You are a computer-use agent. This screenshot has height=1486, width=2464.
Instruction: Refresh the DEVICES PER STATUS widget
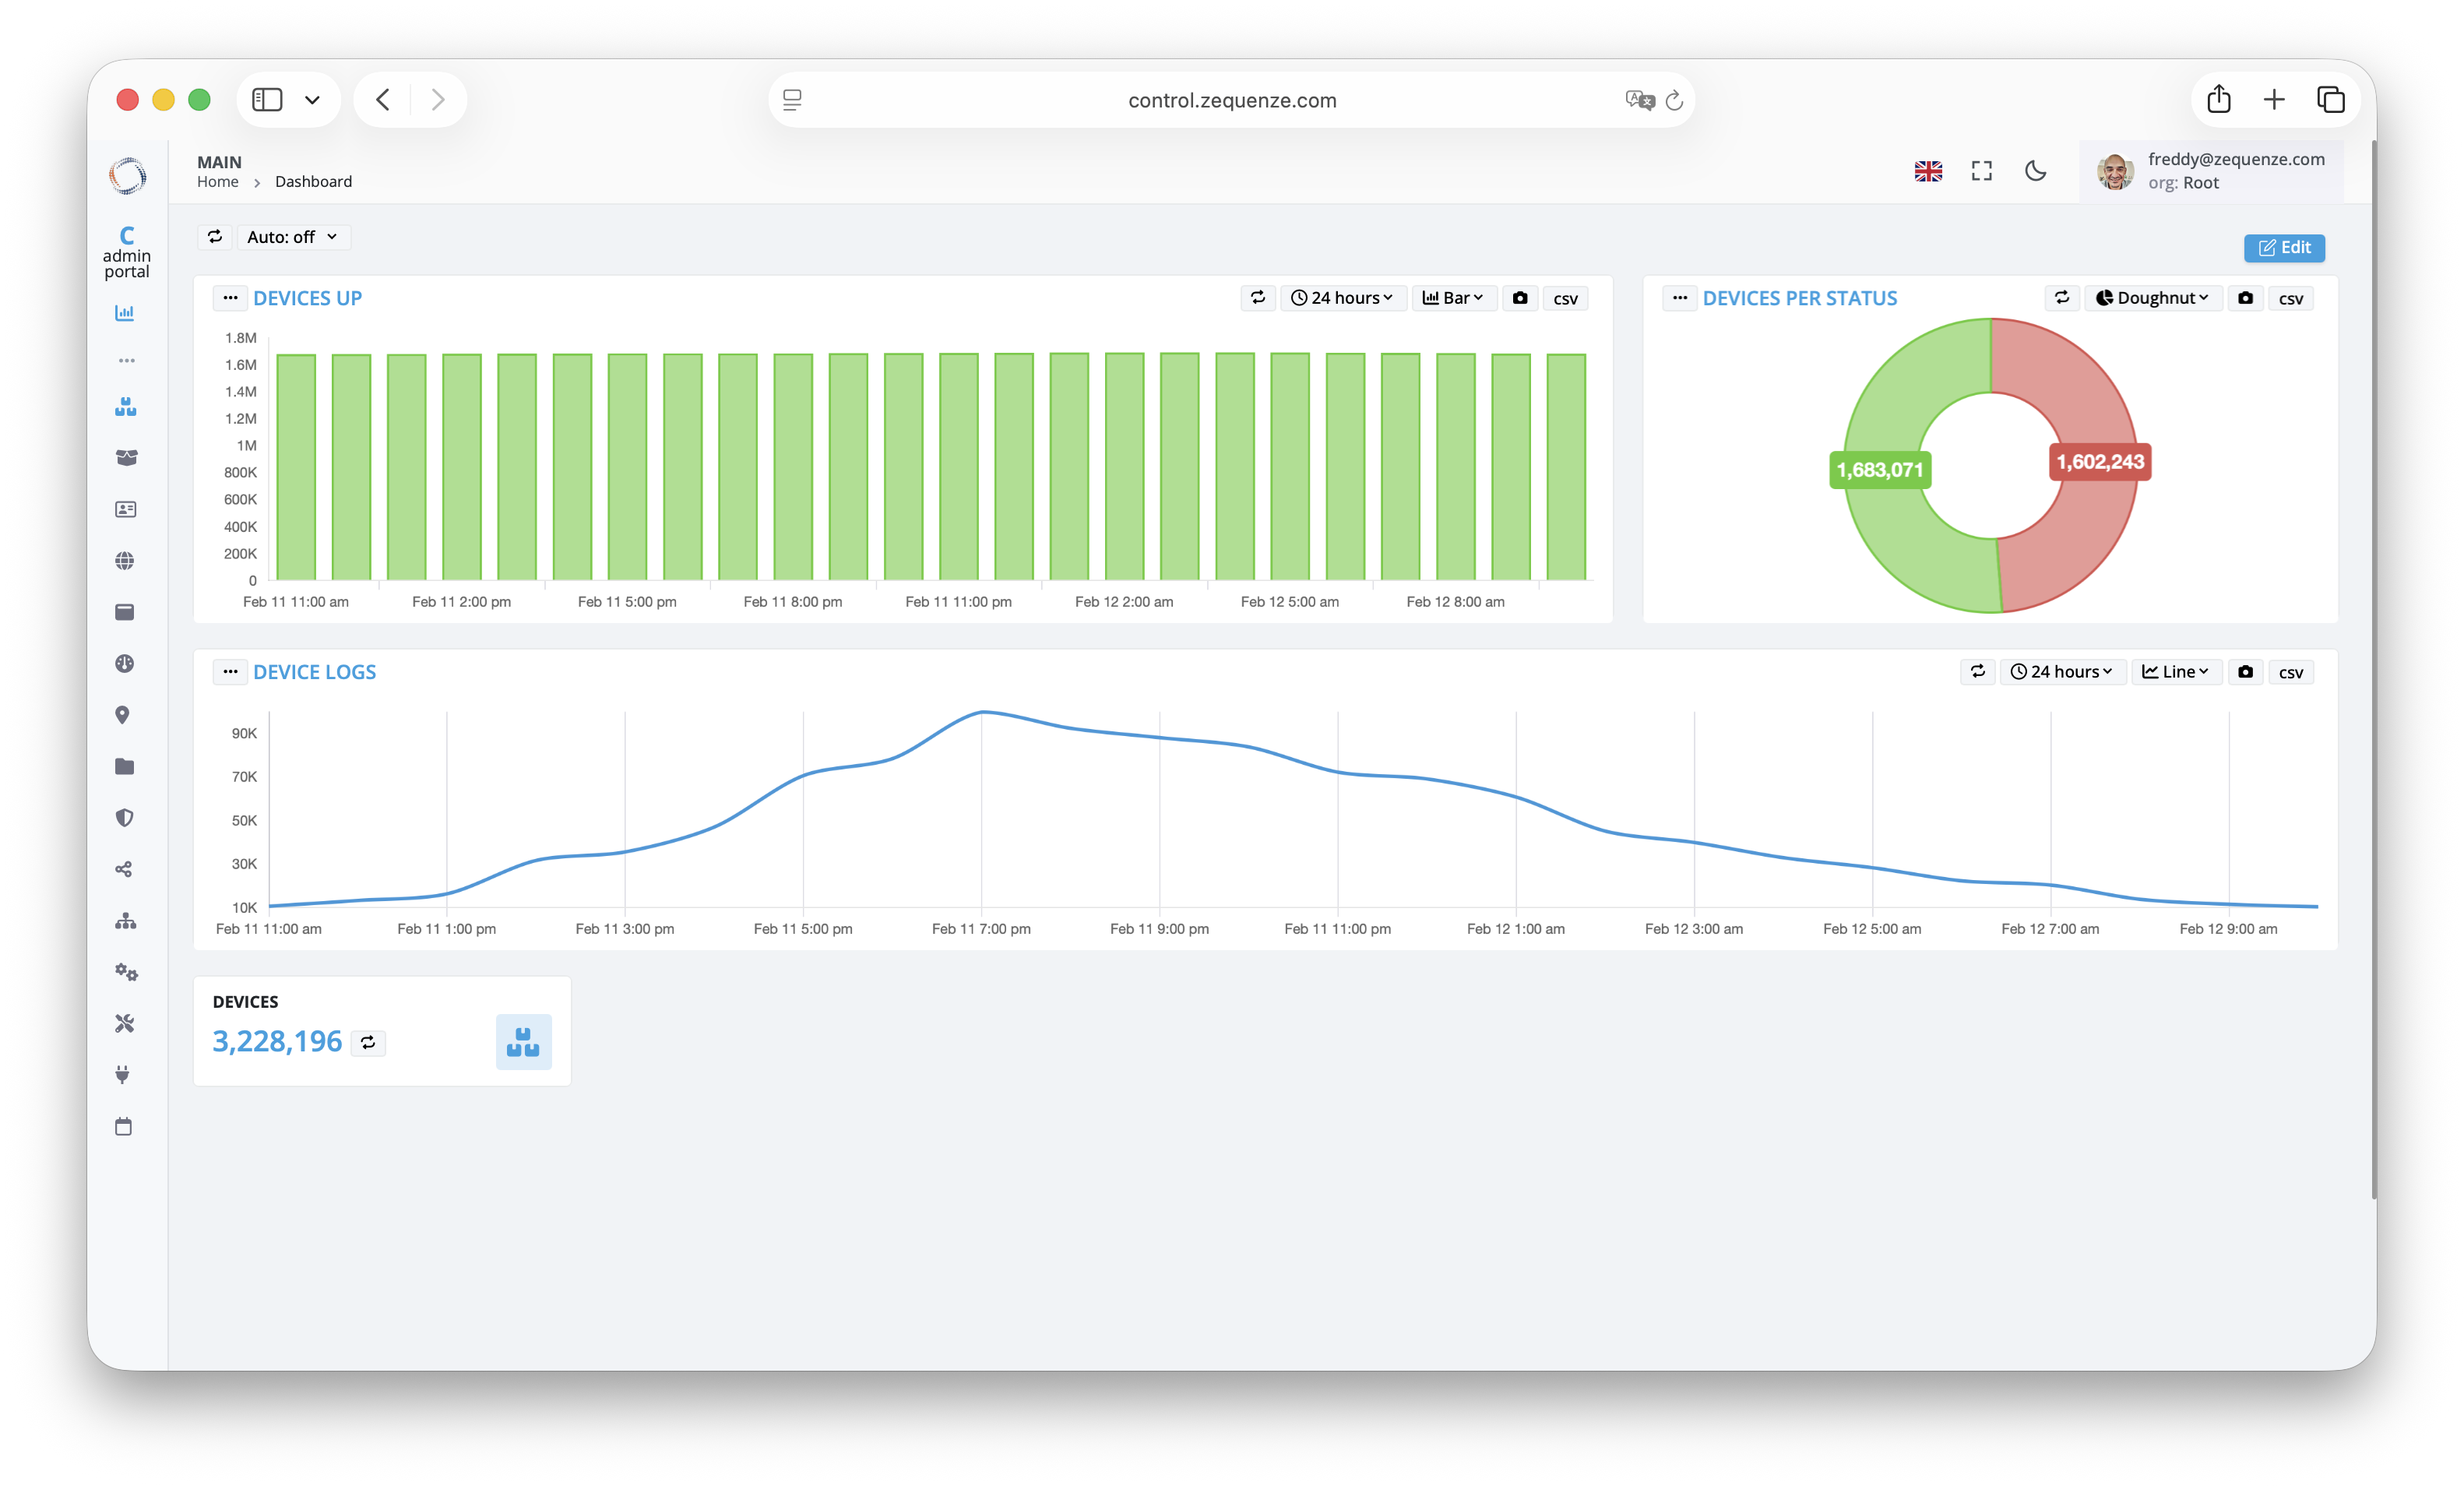point(2062,297)
